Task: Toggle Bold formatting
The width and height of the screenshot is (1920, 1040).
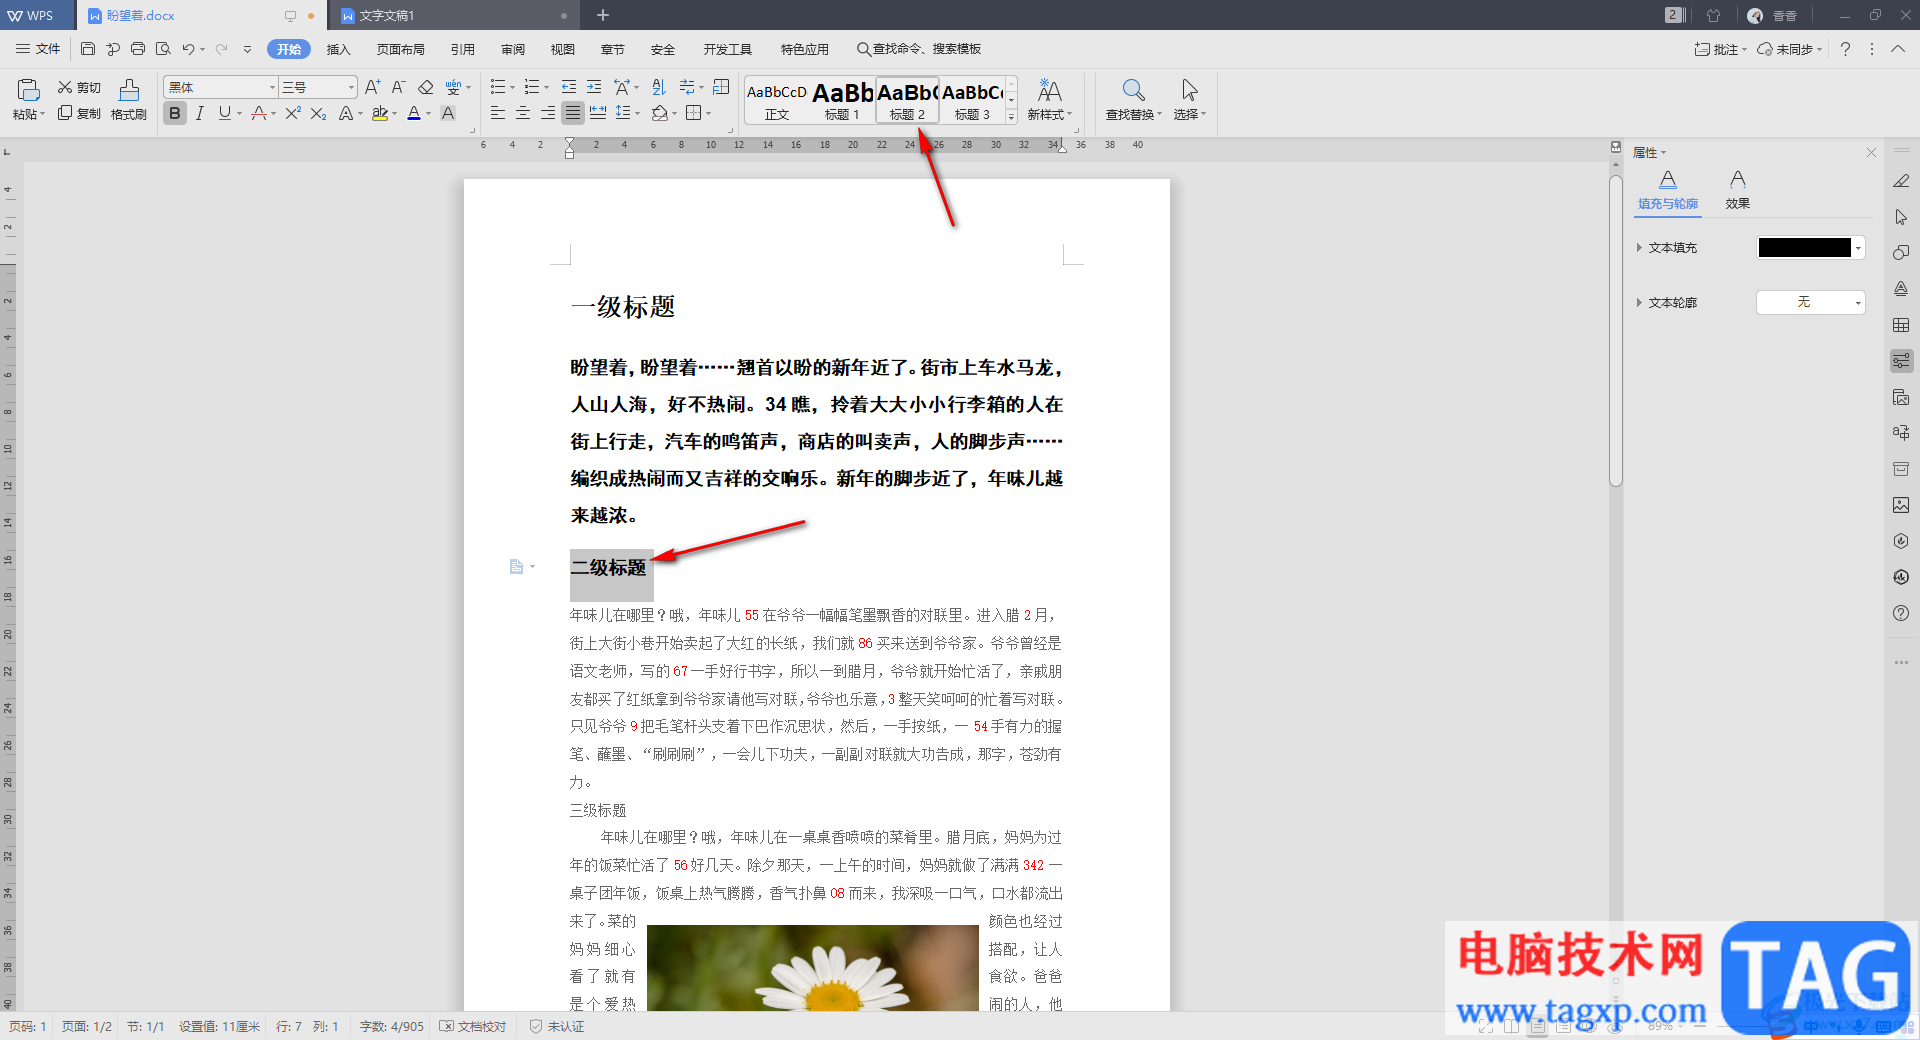Action: tap(175, 113)
